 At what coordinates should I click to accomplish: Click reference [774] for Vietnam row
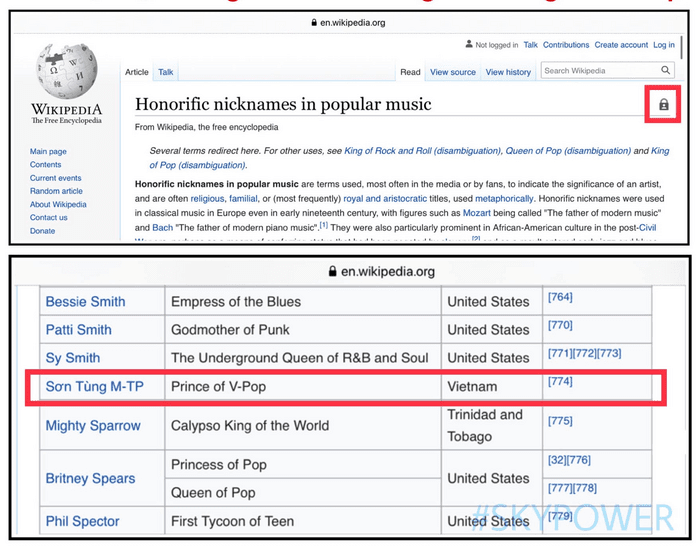tap(560, 381)
